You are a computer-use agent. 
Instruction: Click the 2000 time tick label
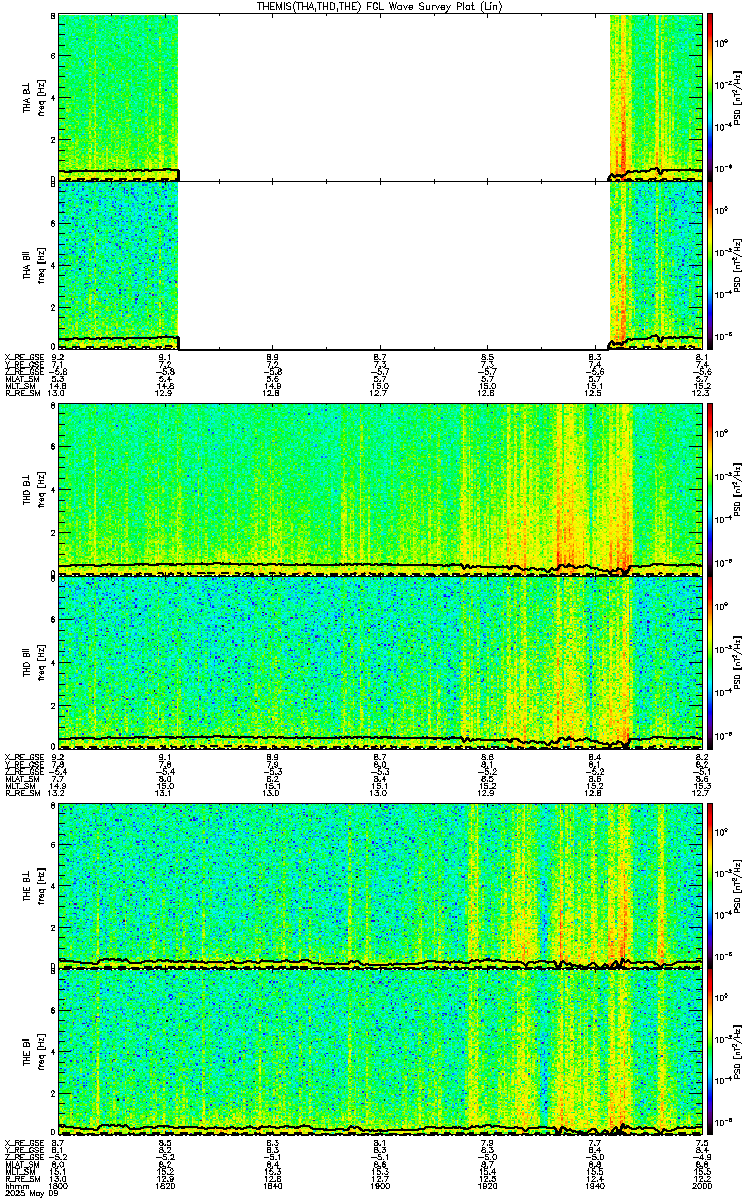click(x=701, y=1186)
